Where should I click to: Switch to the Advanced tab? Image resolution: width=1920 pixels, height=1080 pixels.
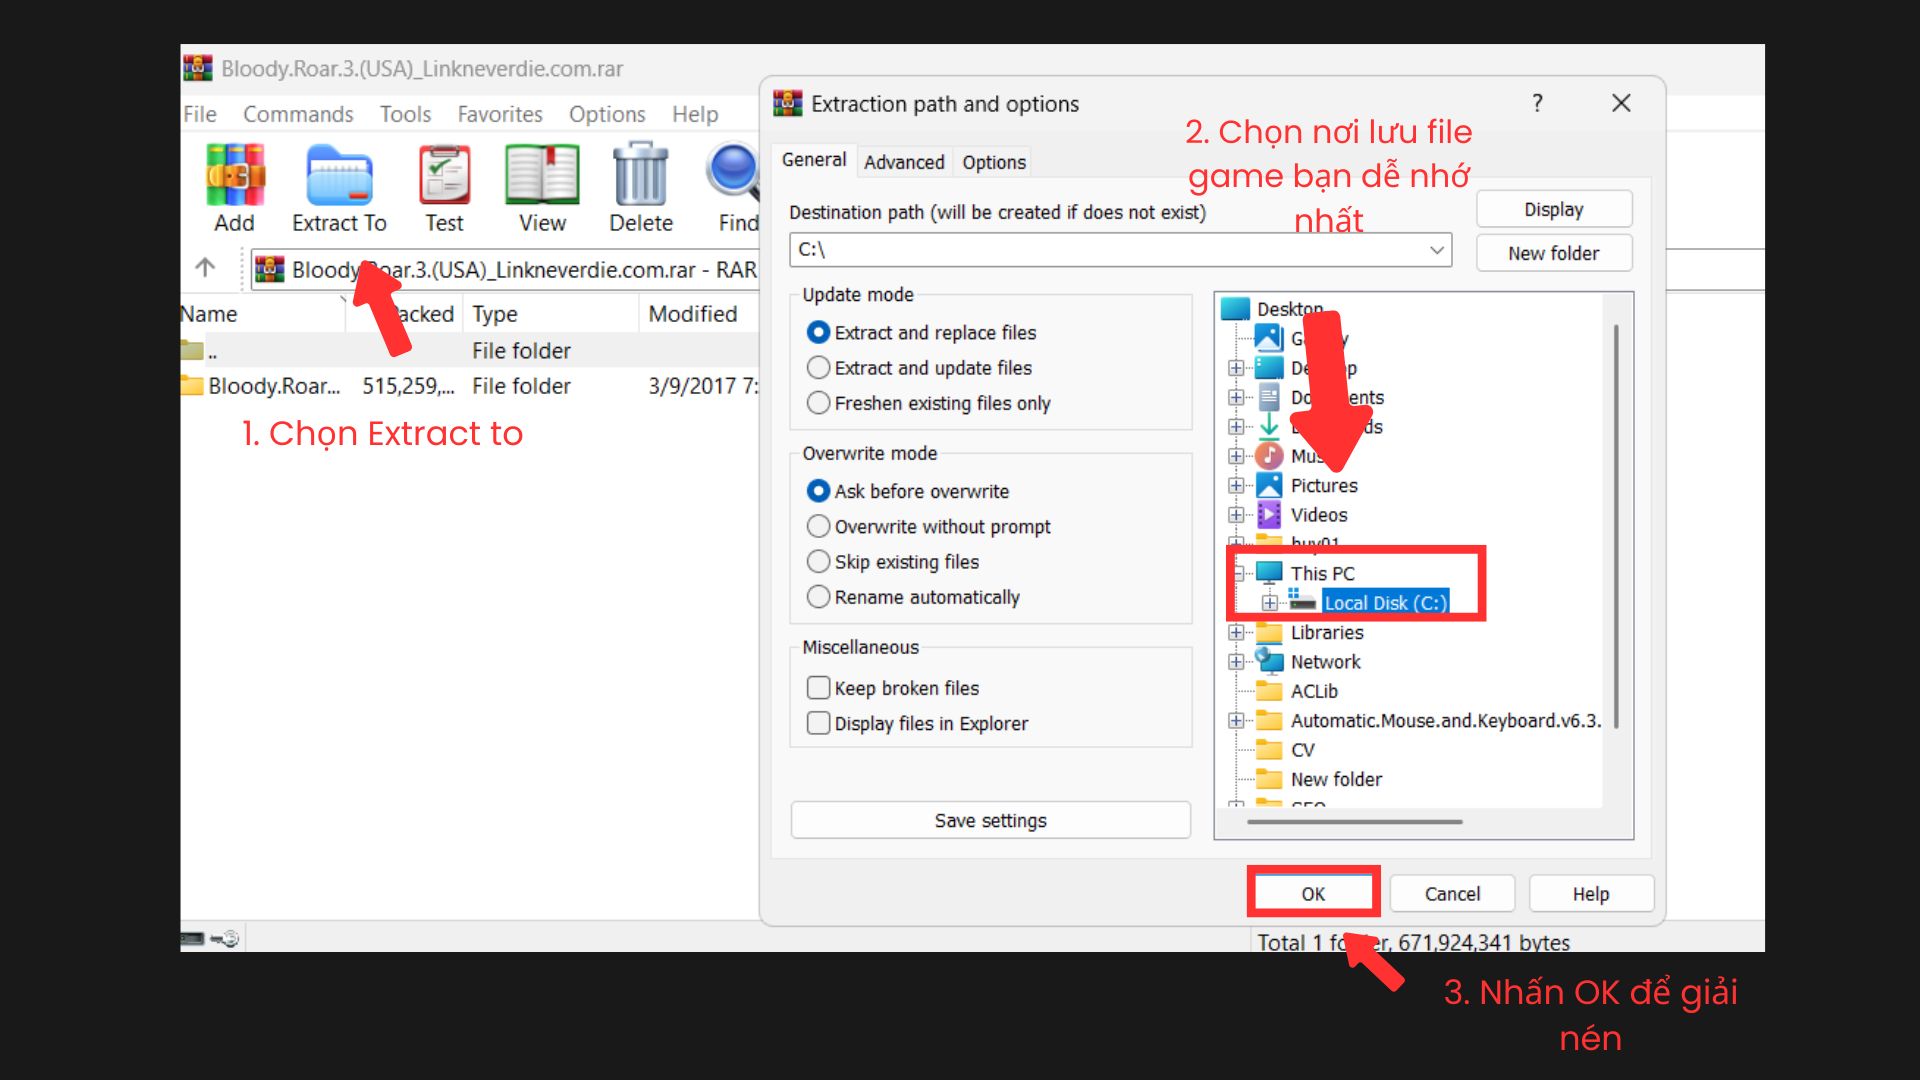click(904, 162)
